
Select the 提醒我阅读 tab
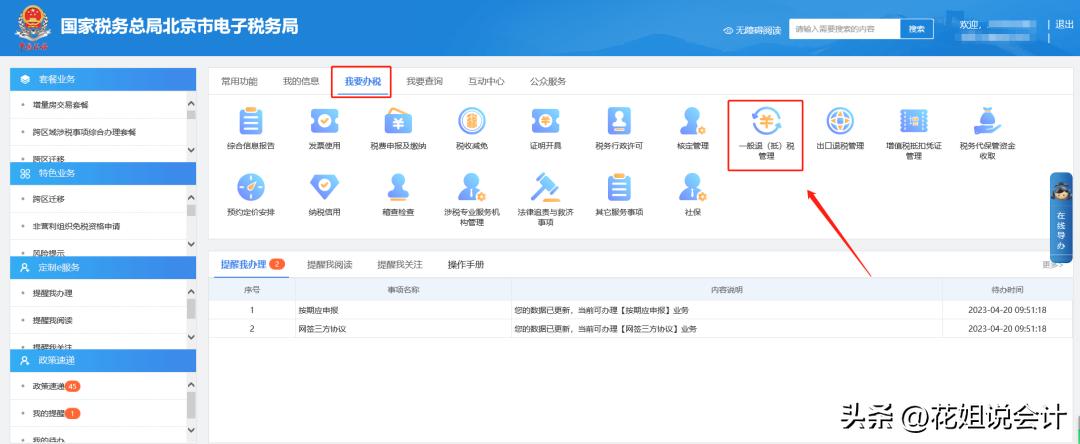329,264
